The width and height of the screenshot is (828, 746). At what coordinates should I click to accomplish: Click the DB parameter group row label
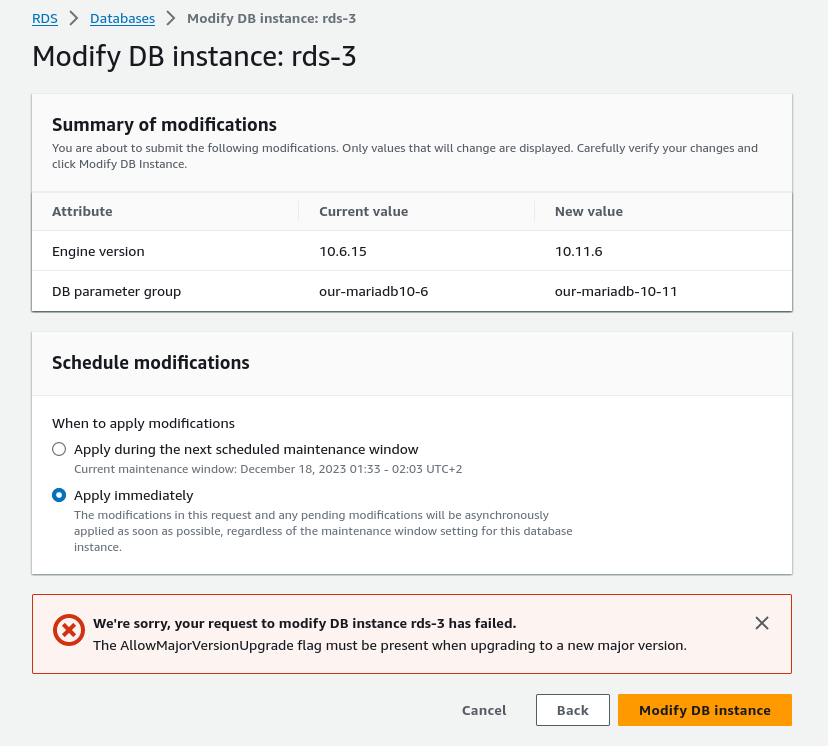click(116, 291)
